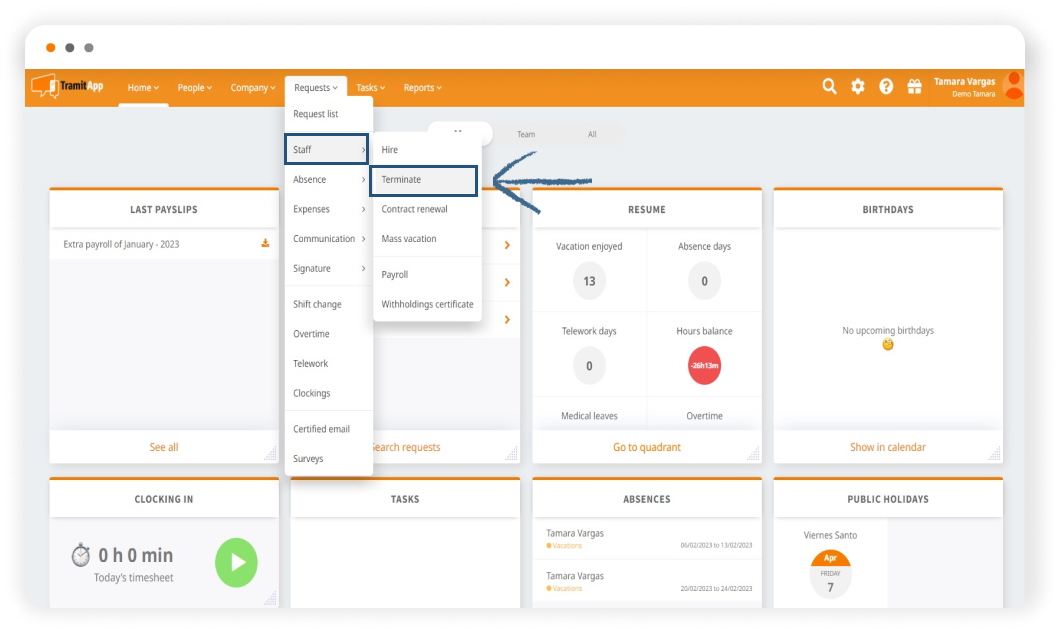Expand the People dropdown menu
The height and width of the screenshot is (633, 1061).
point(194,88)
